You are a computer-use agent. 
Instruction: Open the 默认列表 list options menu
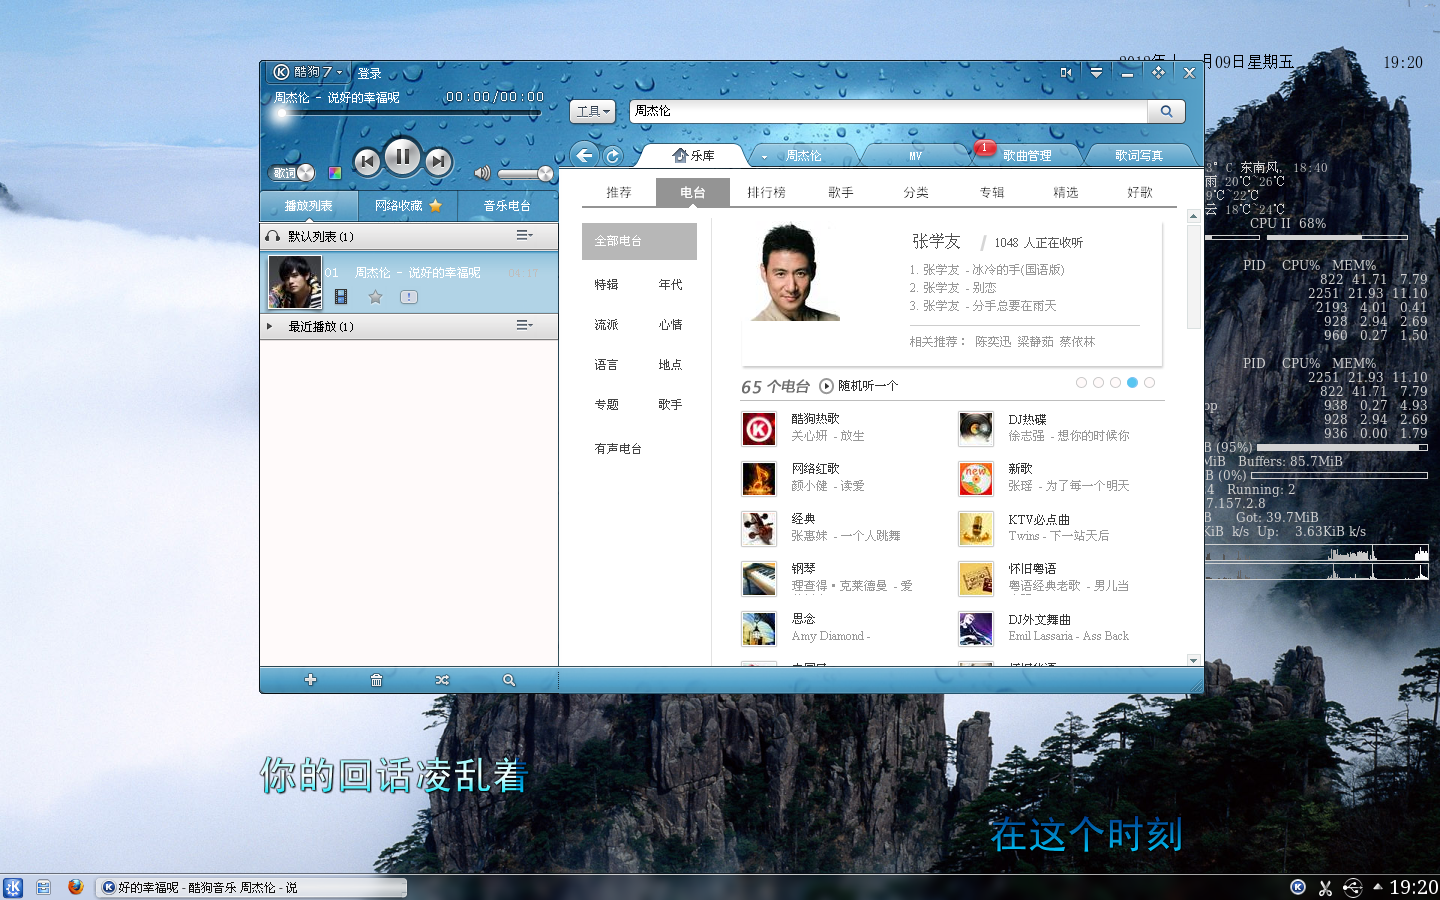pos(524,235)
